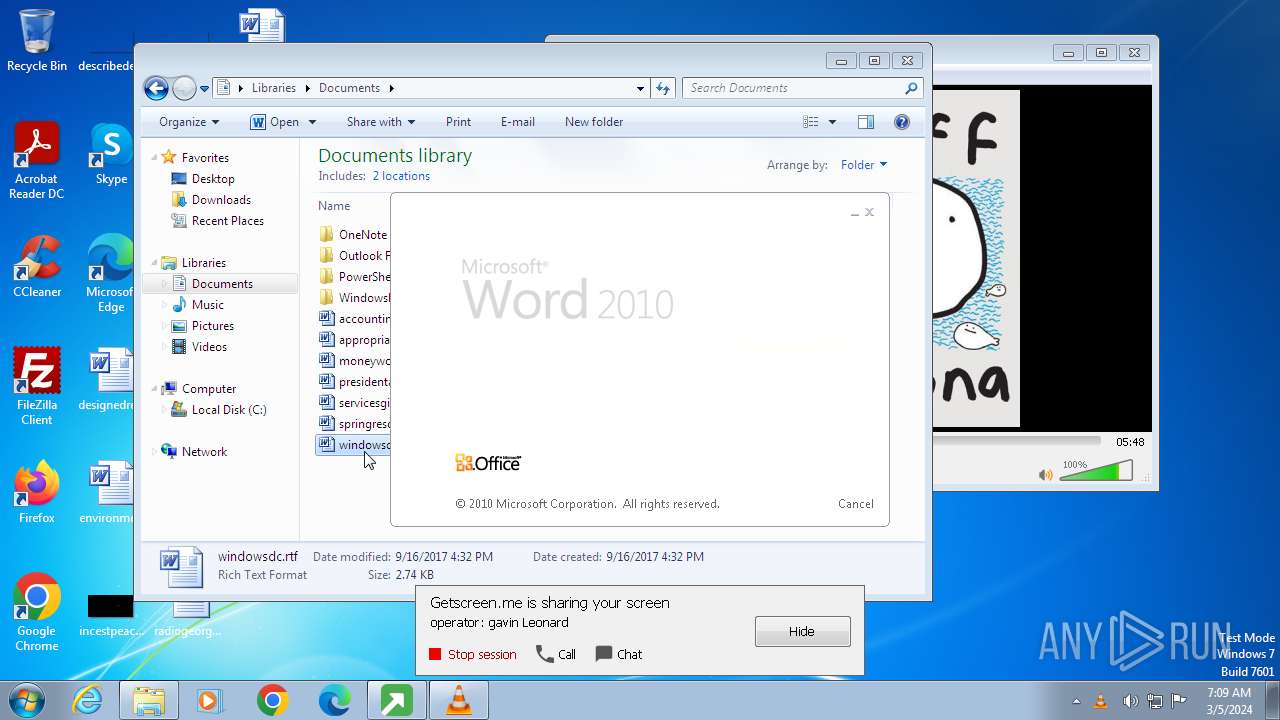Click the Back arrow in Explorer
Viewport: 1280px width, 720px height.
(156, 88)
